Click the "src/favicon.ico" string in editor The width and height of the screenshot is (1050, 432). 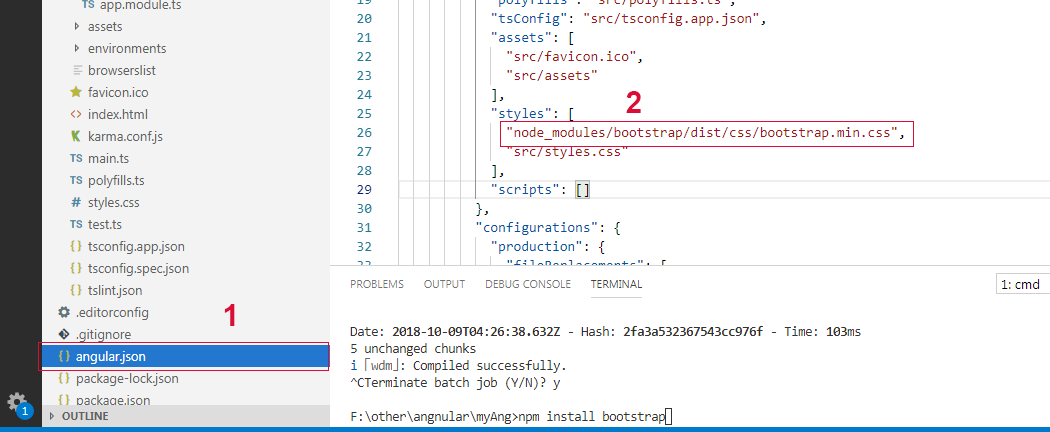[x=571, y=57]
